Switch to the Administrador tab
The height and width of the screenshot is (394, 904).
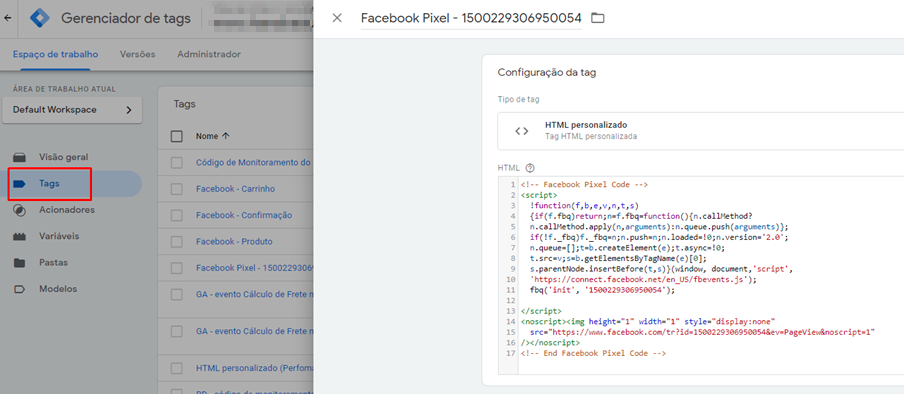[209, 54]
